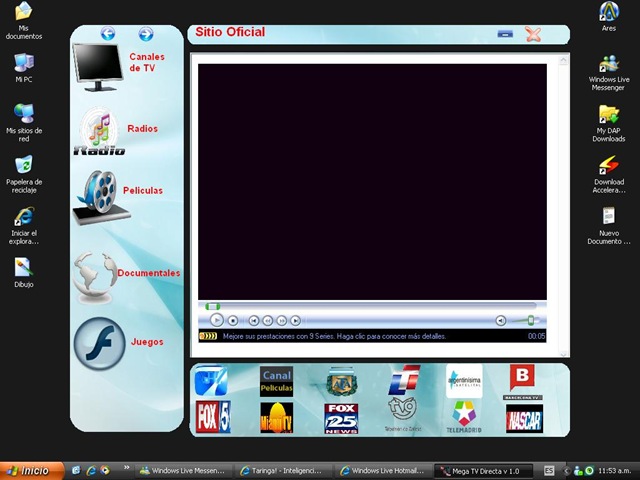Select the Barcelona TV channel
This screenshot has height=480, width=640.
tap(522, 382)
